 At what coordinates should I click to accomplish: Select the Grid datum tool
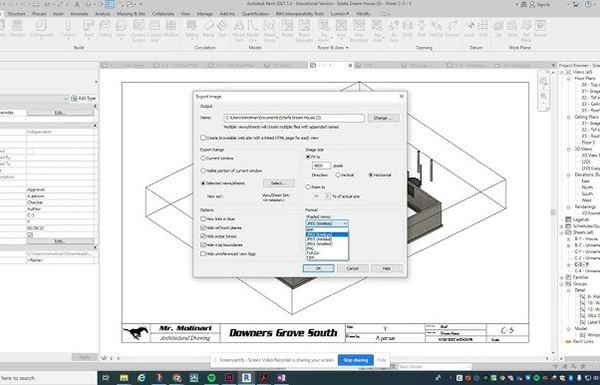(x=483, y=29)
